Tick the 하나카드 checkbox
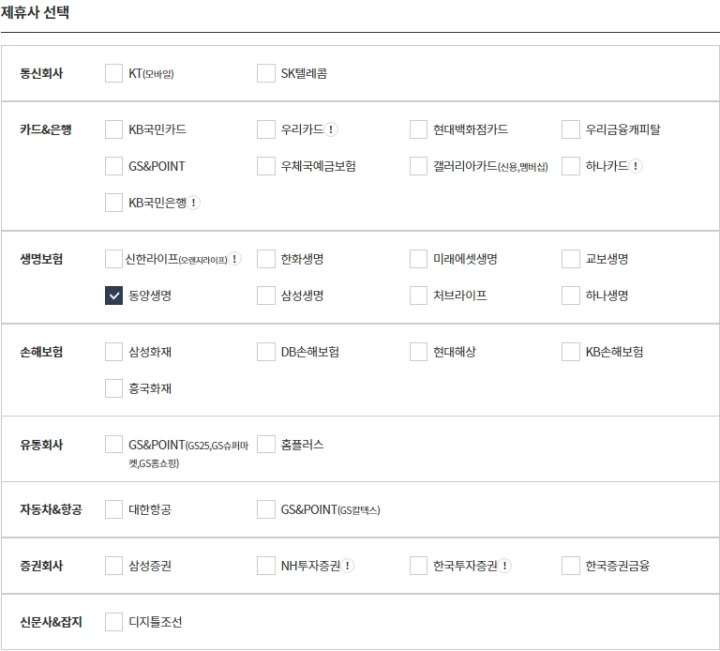 click(571, 166)
